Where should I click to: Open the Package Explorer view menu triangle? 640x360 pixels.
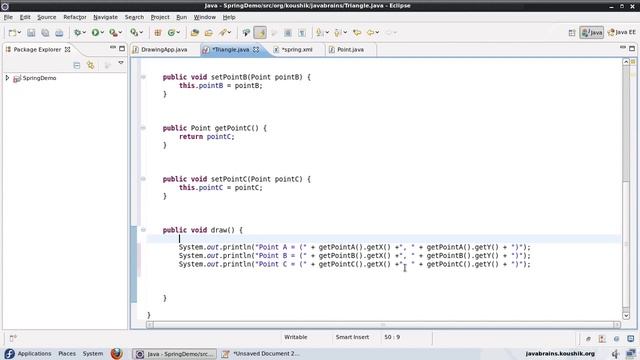[121, 63]
